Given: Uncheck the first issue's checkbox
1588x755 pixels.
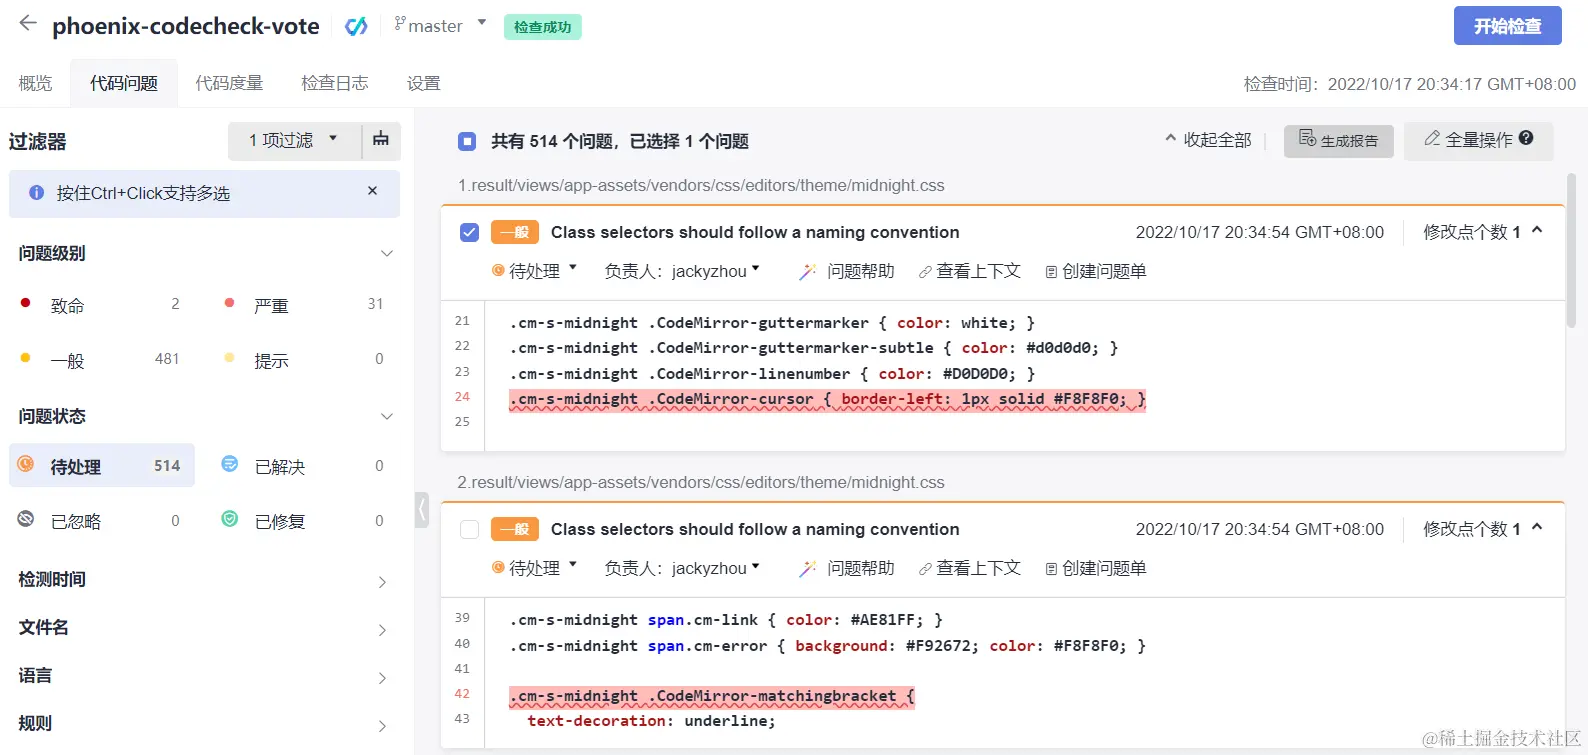Looking at the screenshot, I should click(x=469, y=232).
